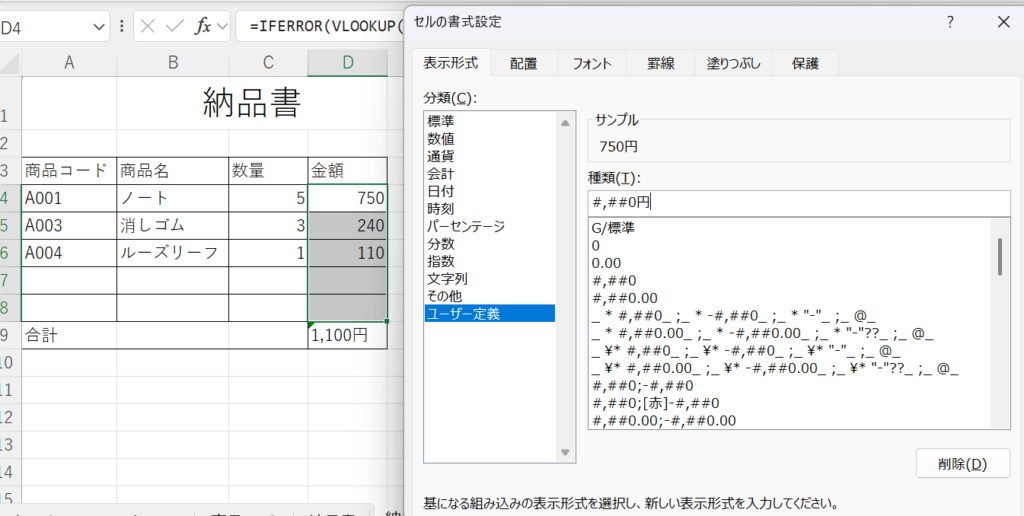Click the select-all corner triangle of sheet
1024x516 pixels.
10,64
